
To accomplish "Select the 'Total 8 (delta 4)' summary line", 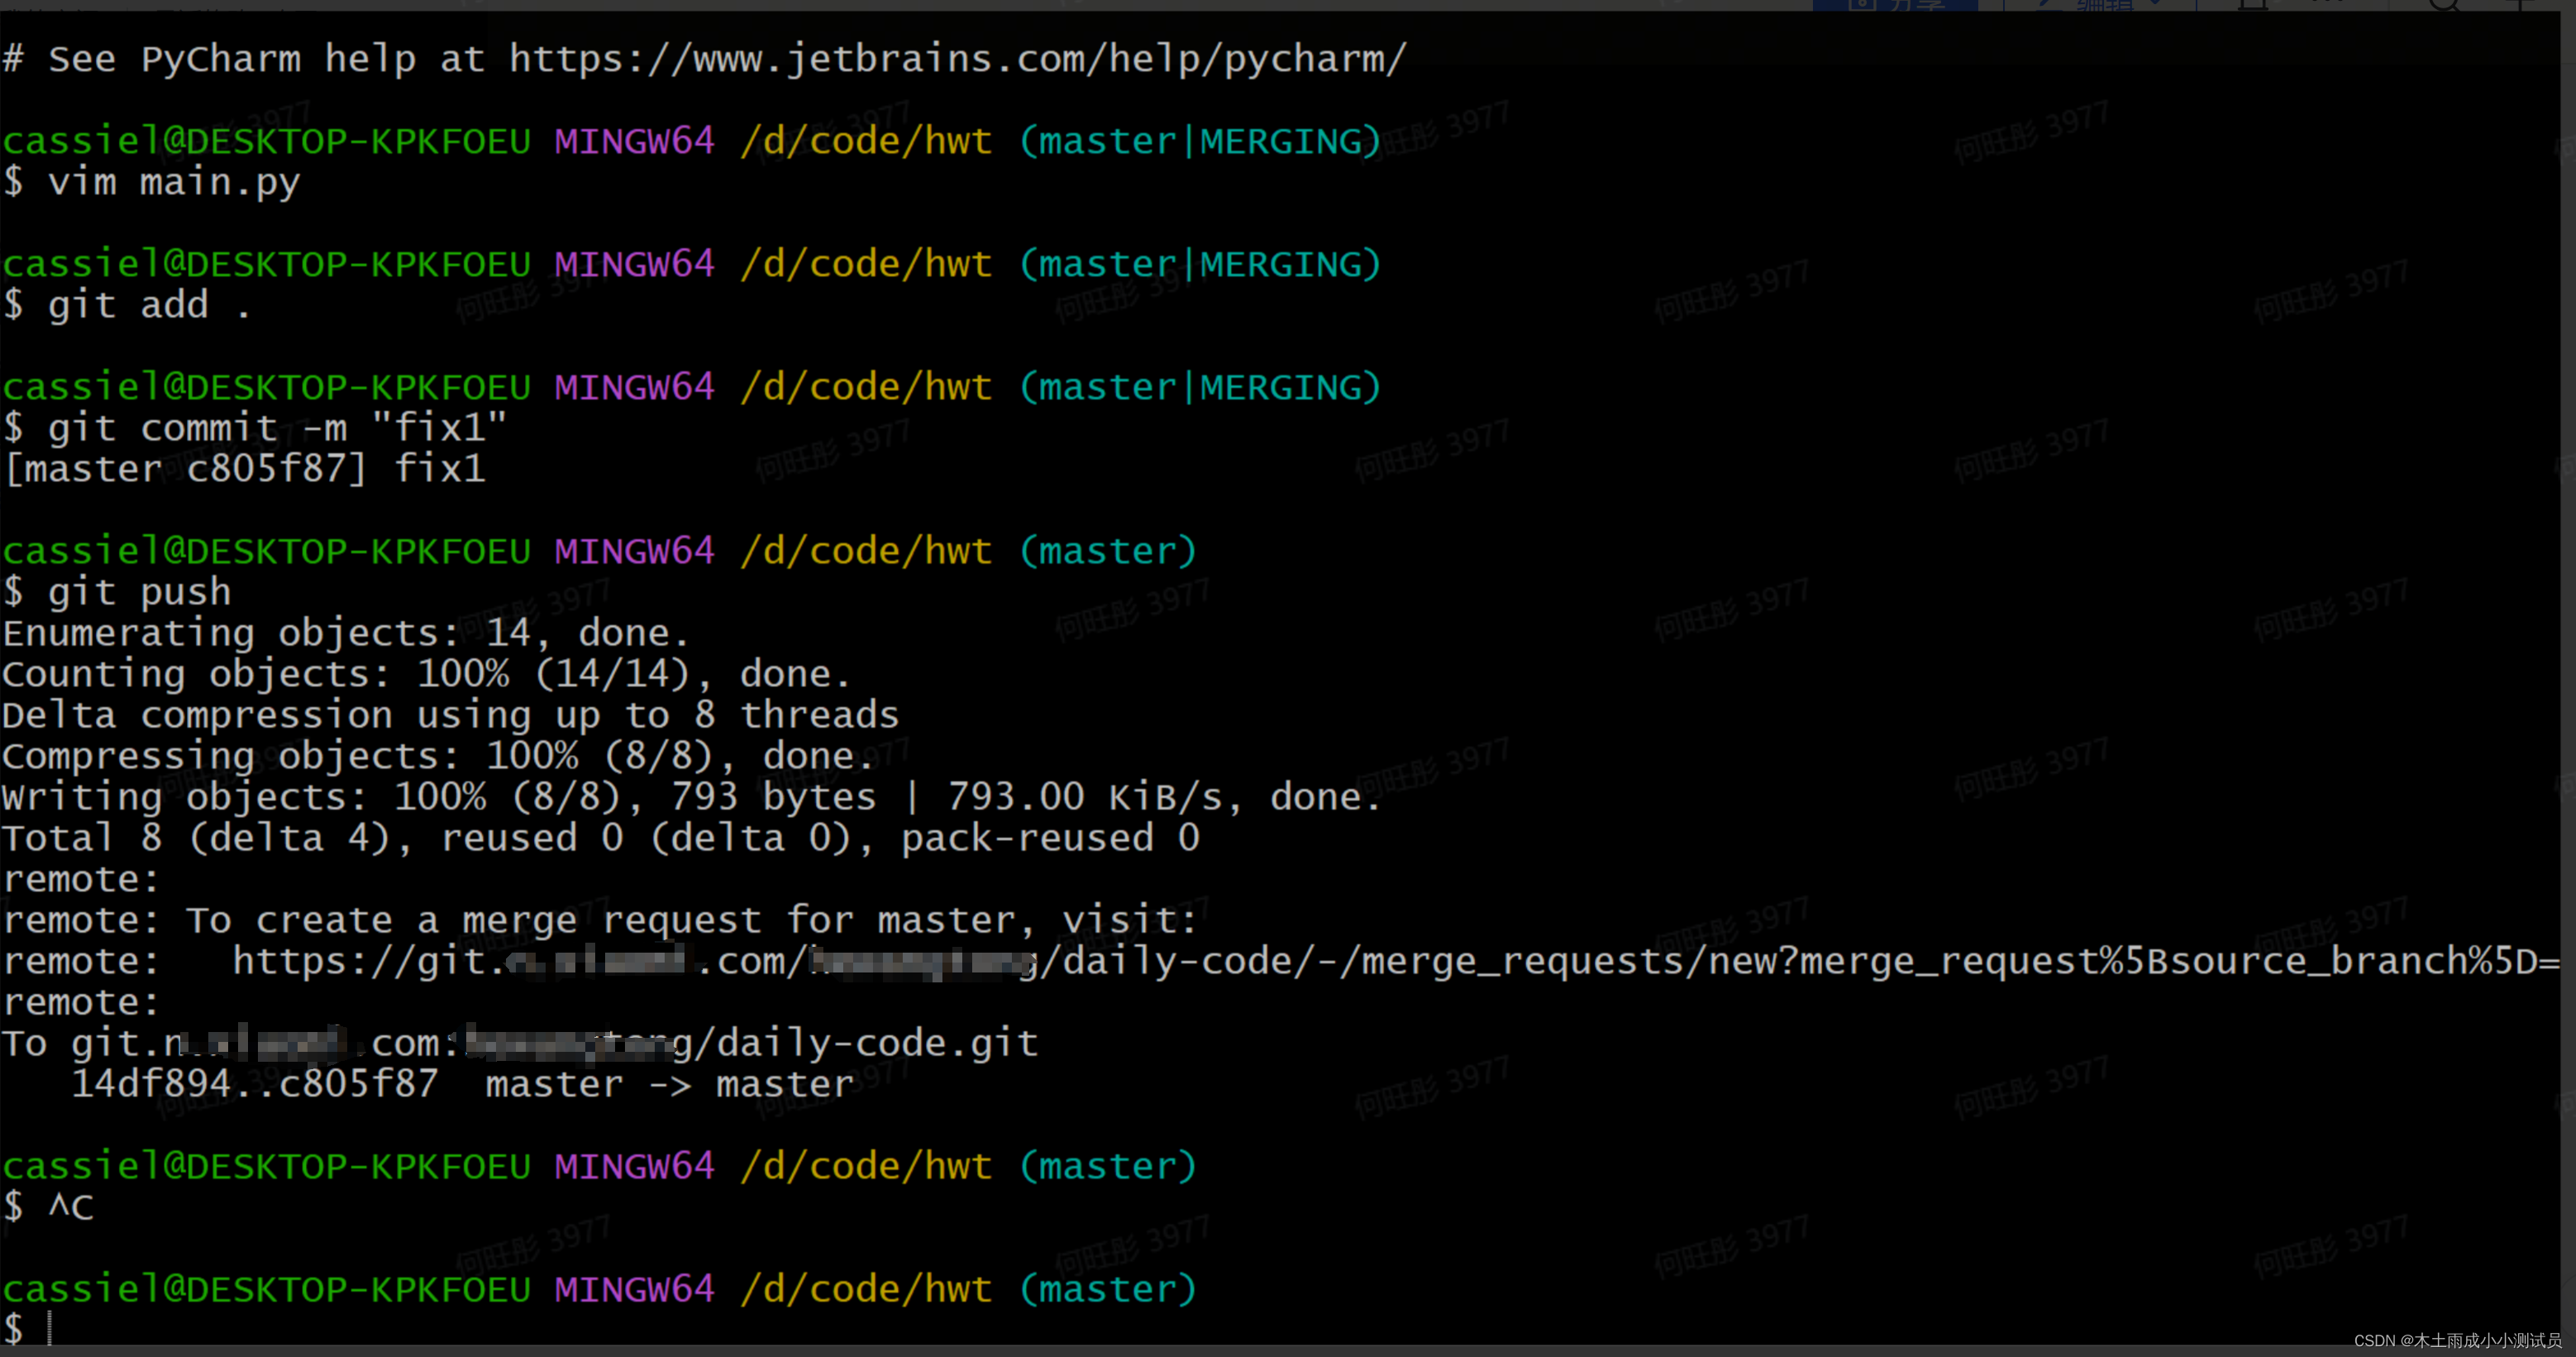I will coord(600,838).
